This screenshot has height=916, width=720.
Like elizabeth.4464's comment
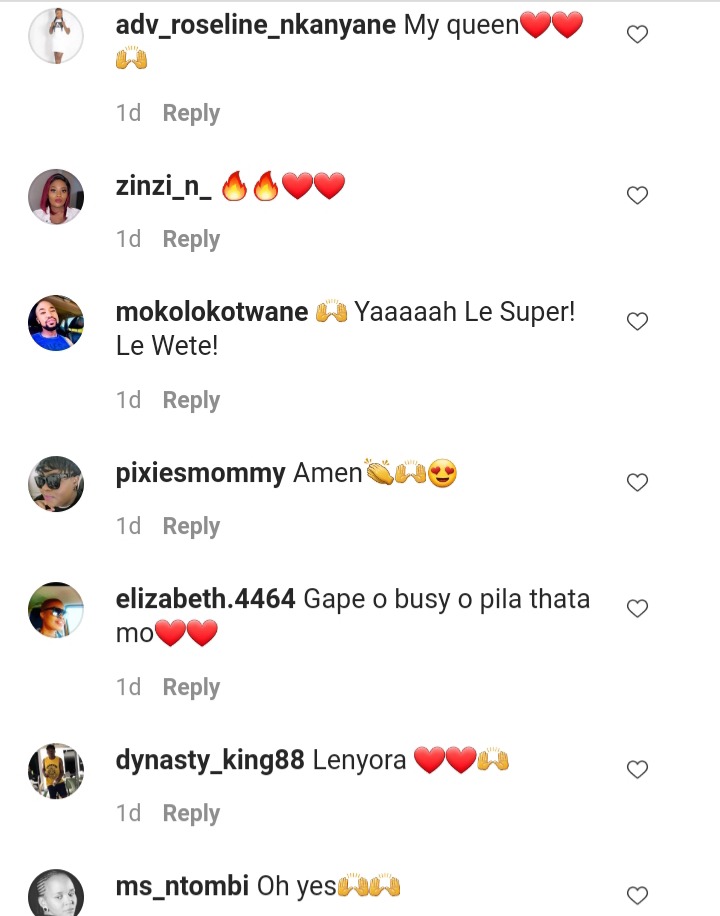[x=637, y=609]
